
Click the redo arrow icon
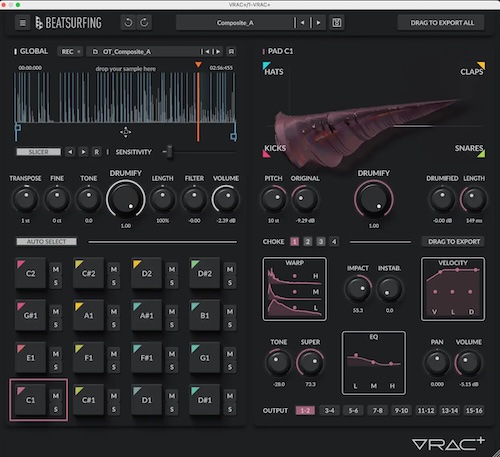pos(144,23)
